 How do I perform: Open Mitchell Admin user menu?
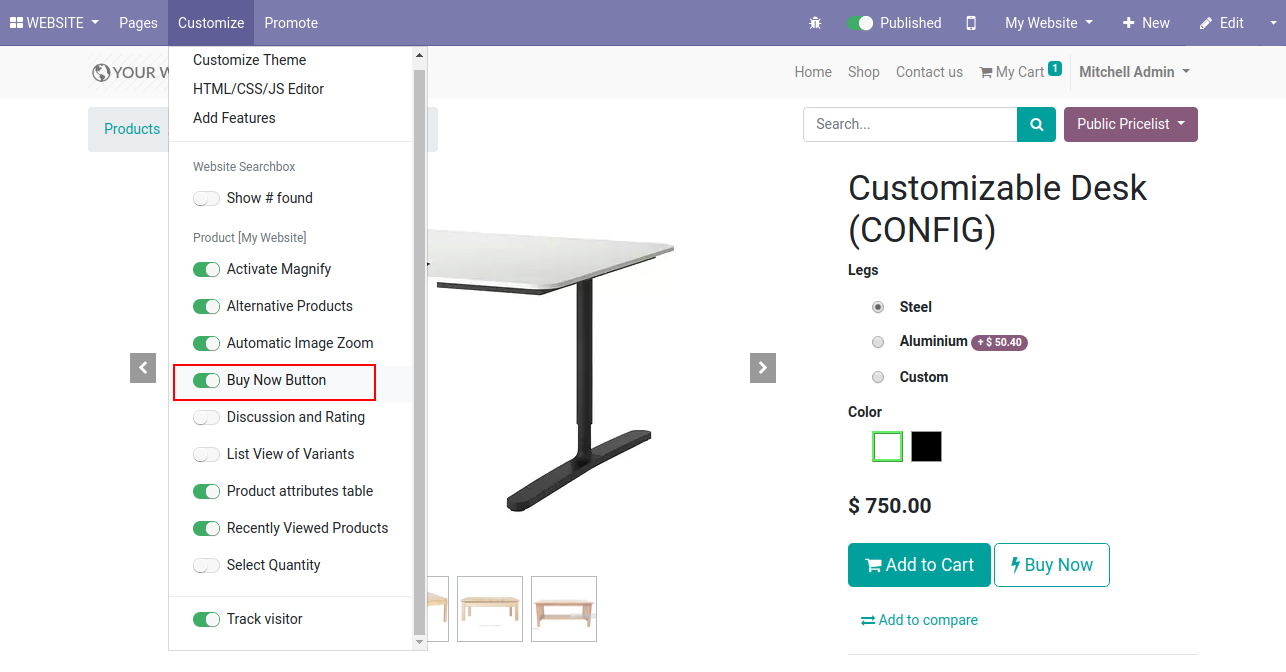[x=1134, y=72]
